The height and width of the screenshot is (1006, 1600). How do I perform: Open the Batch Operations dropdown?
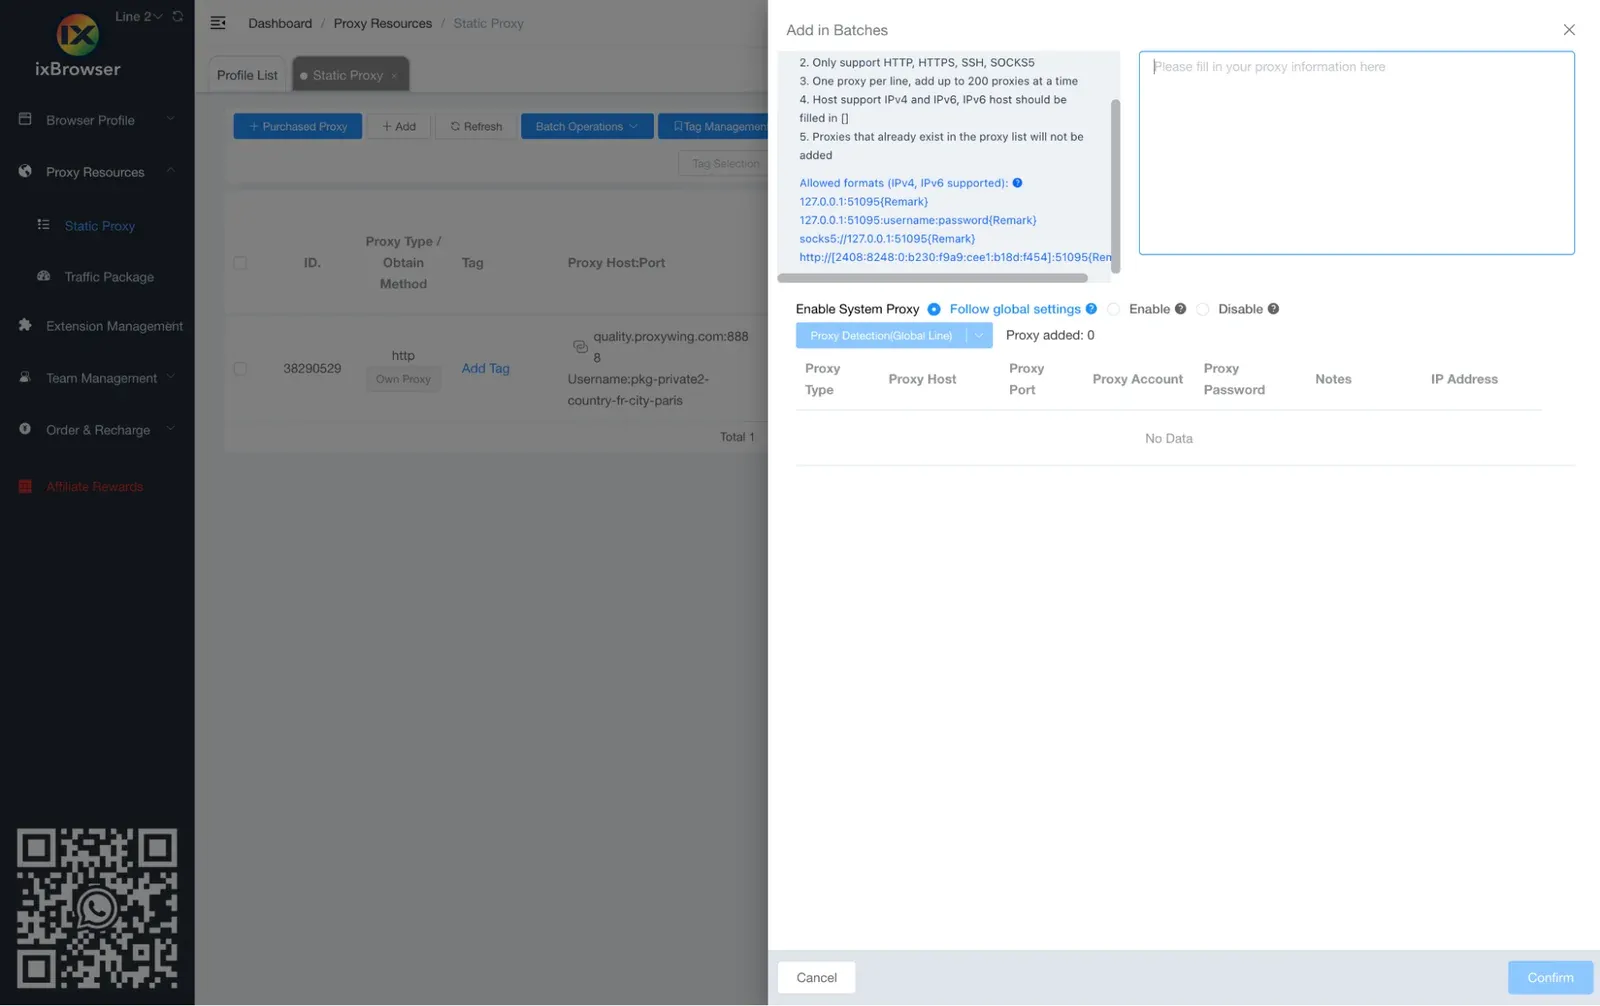(587, 126)
